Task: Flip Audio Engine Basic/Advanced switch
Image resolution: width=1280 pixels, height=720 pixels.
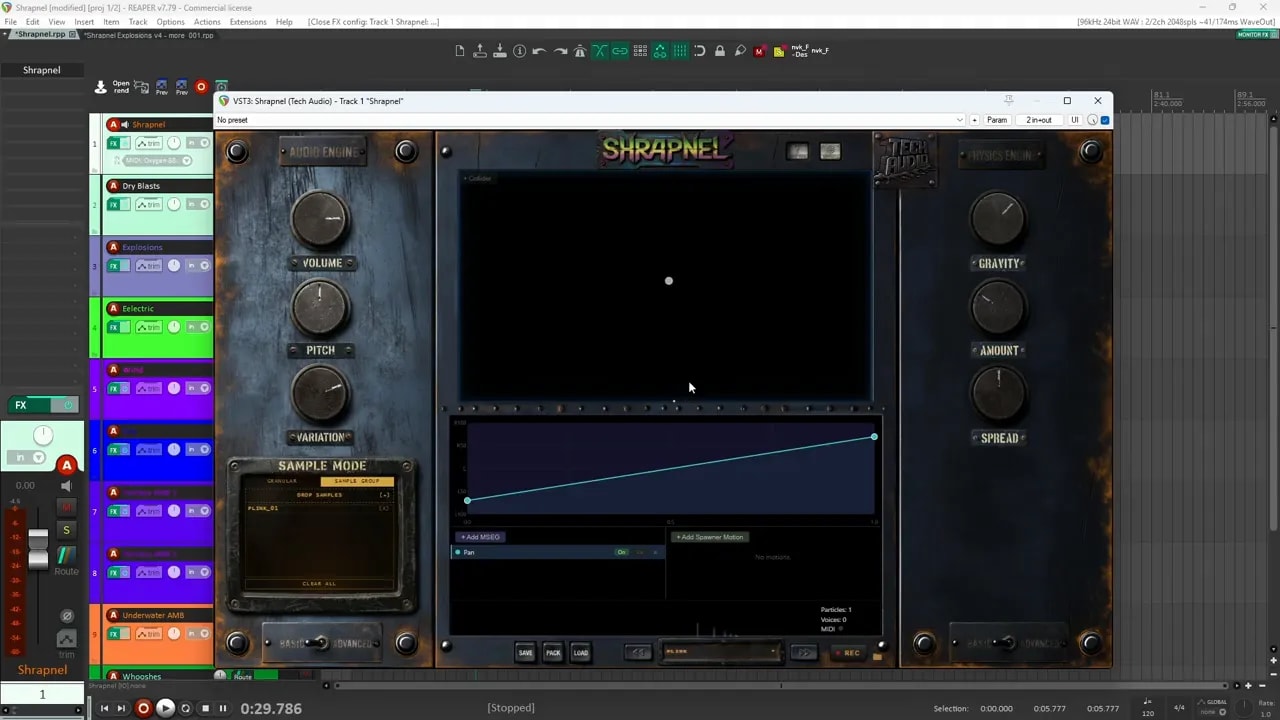Action: coord(319,643)
